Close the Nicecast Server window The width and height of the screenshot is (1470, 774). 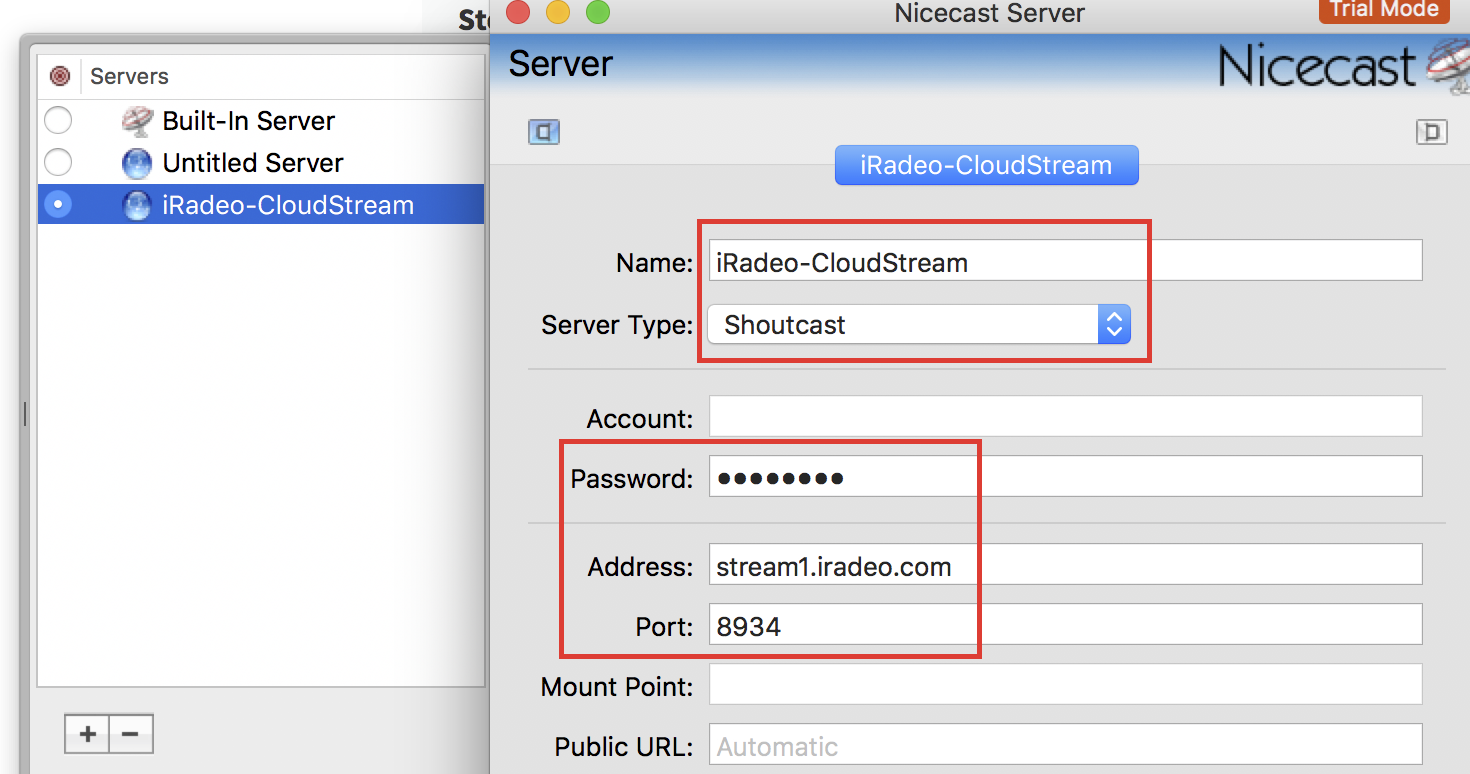tap(517, 12)
